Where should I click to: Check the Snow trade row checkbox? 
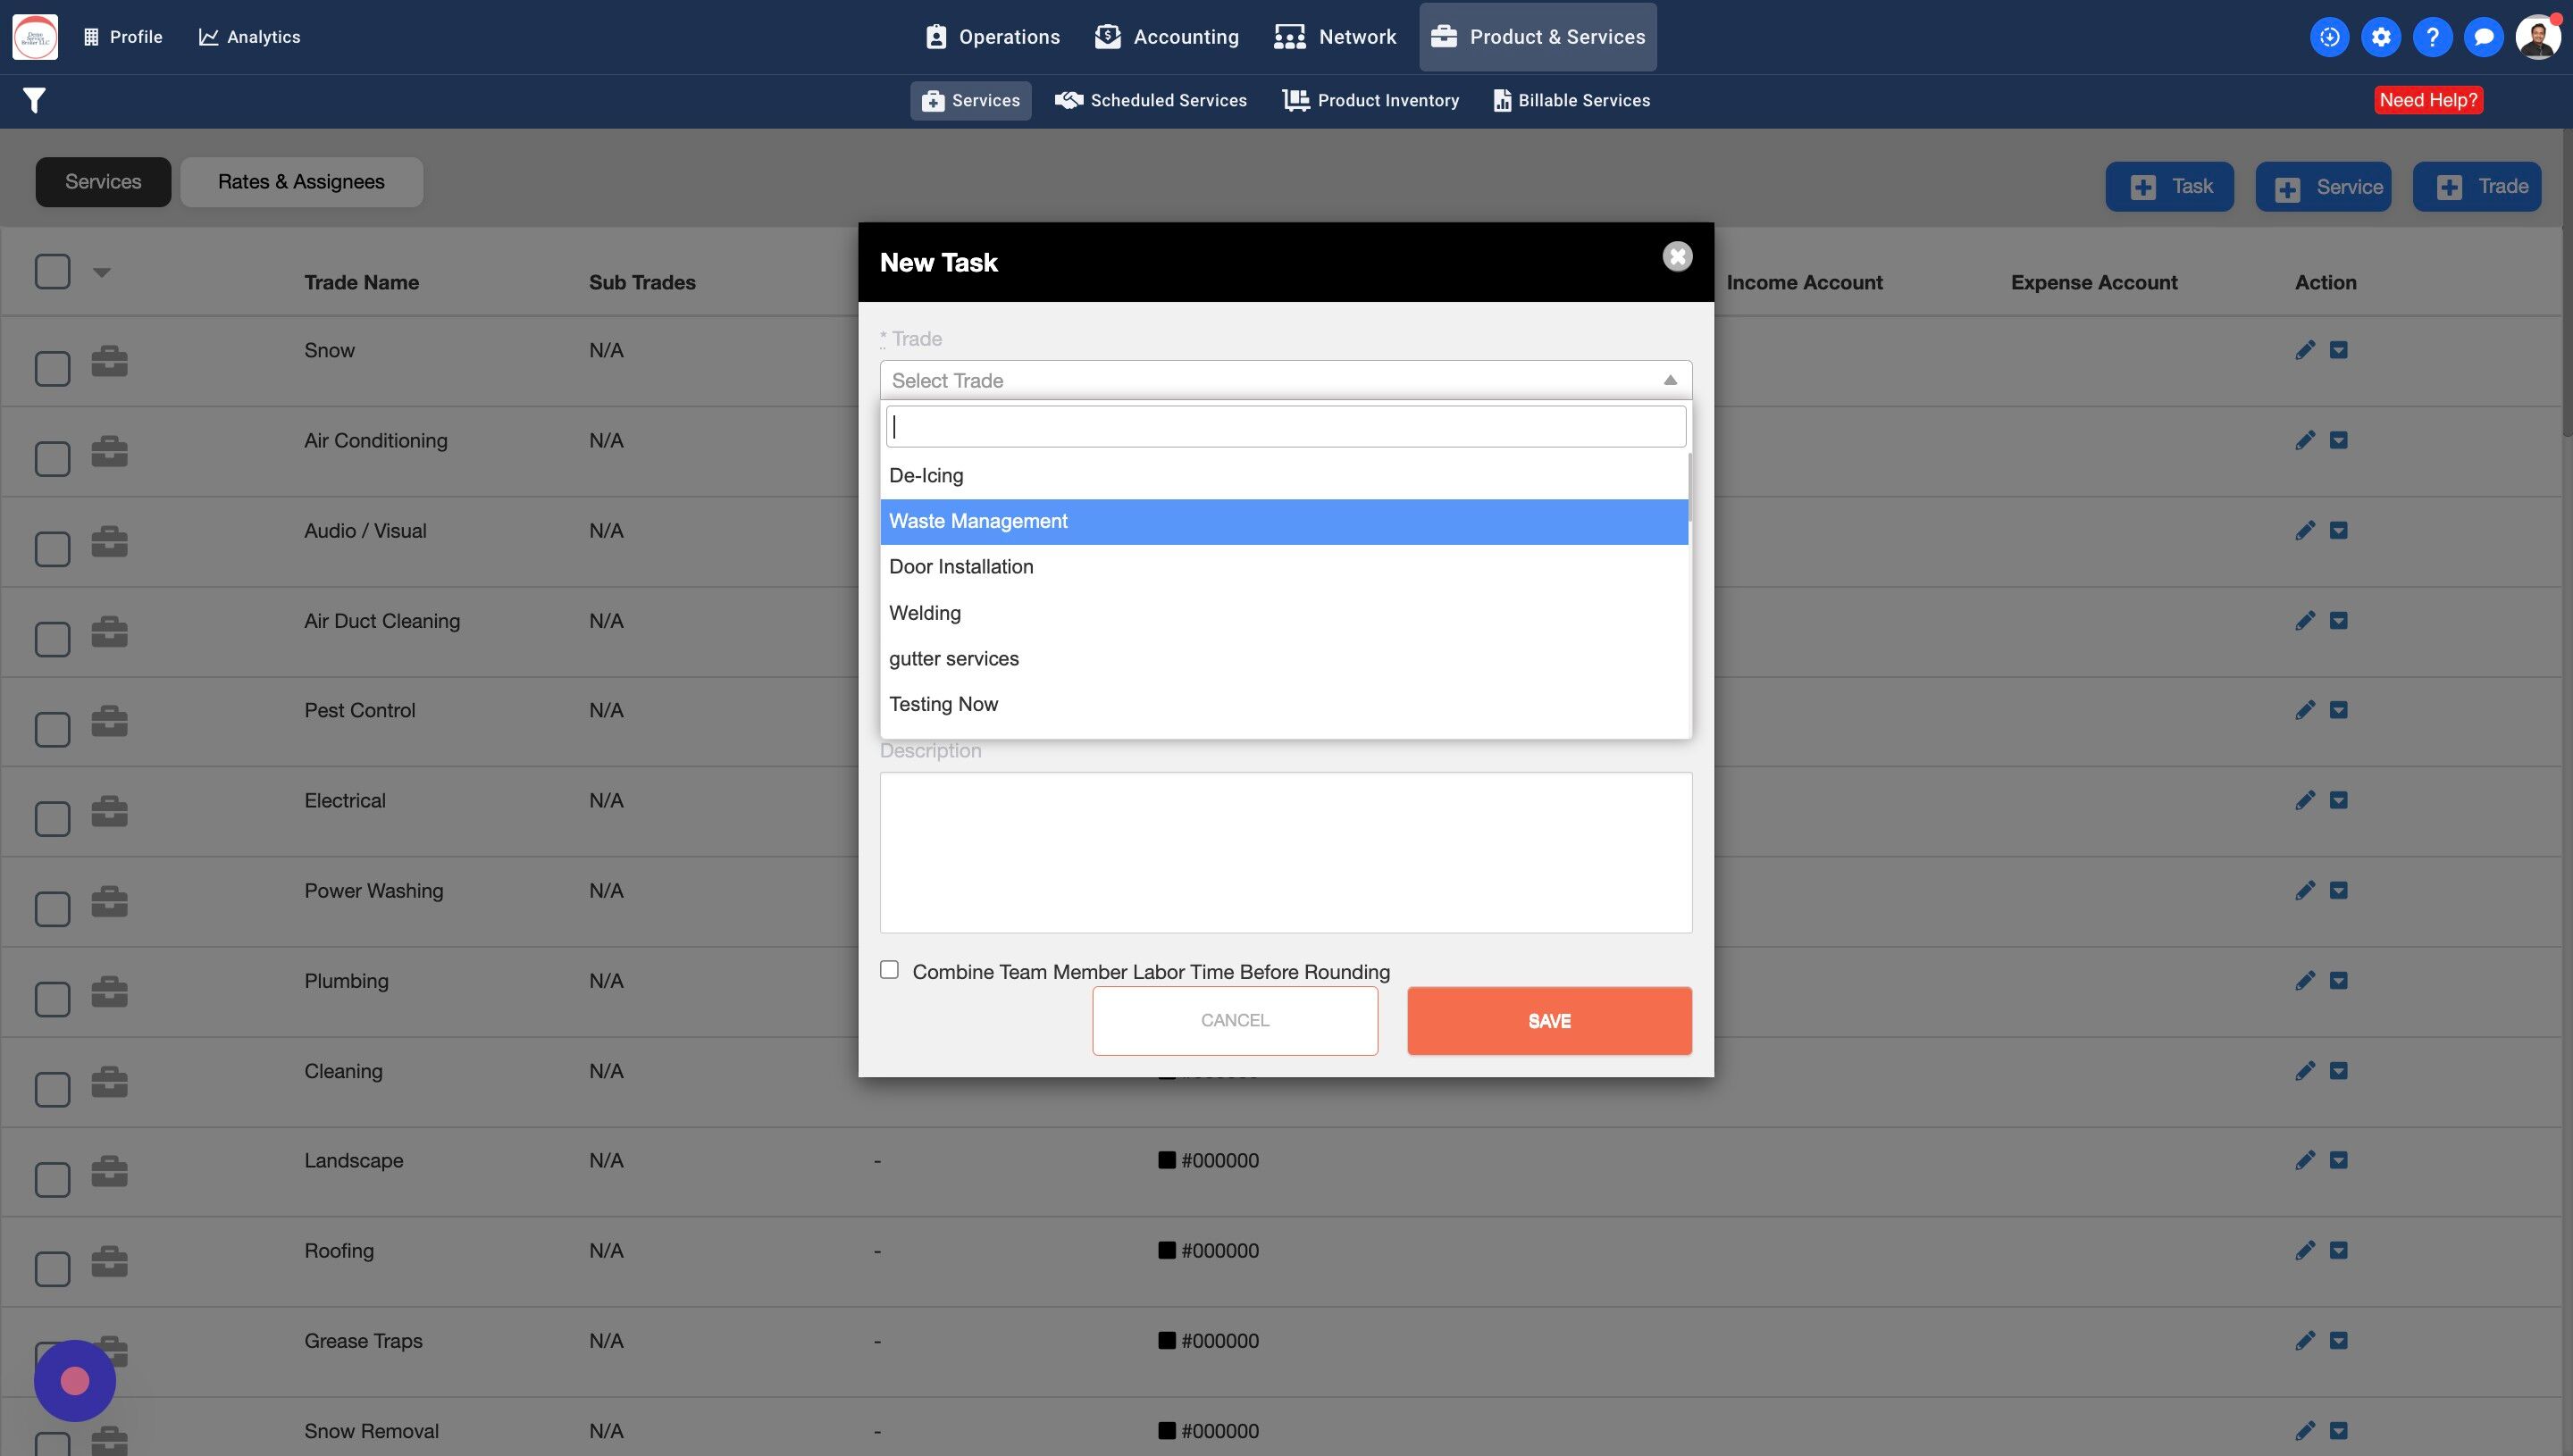[52, 368]
